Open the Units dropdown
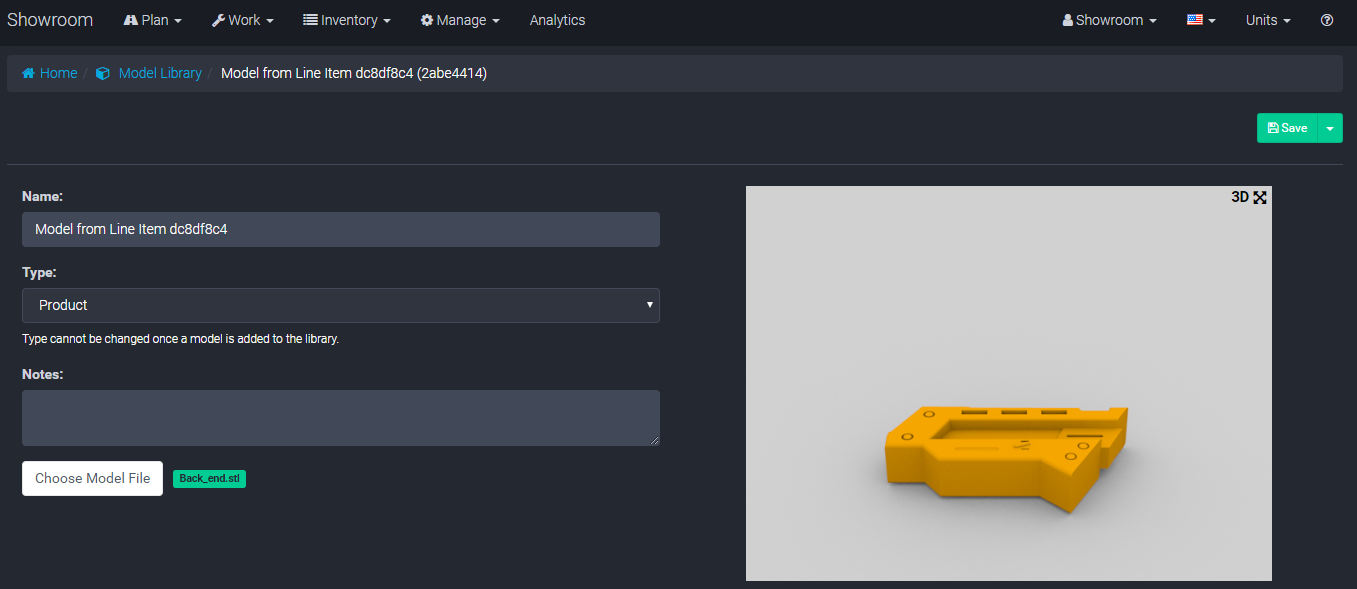The image size is (1357, 589). 1267,20
